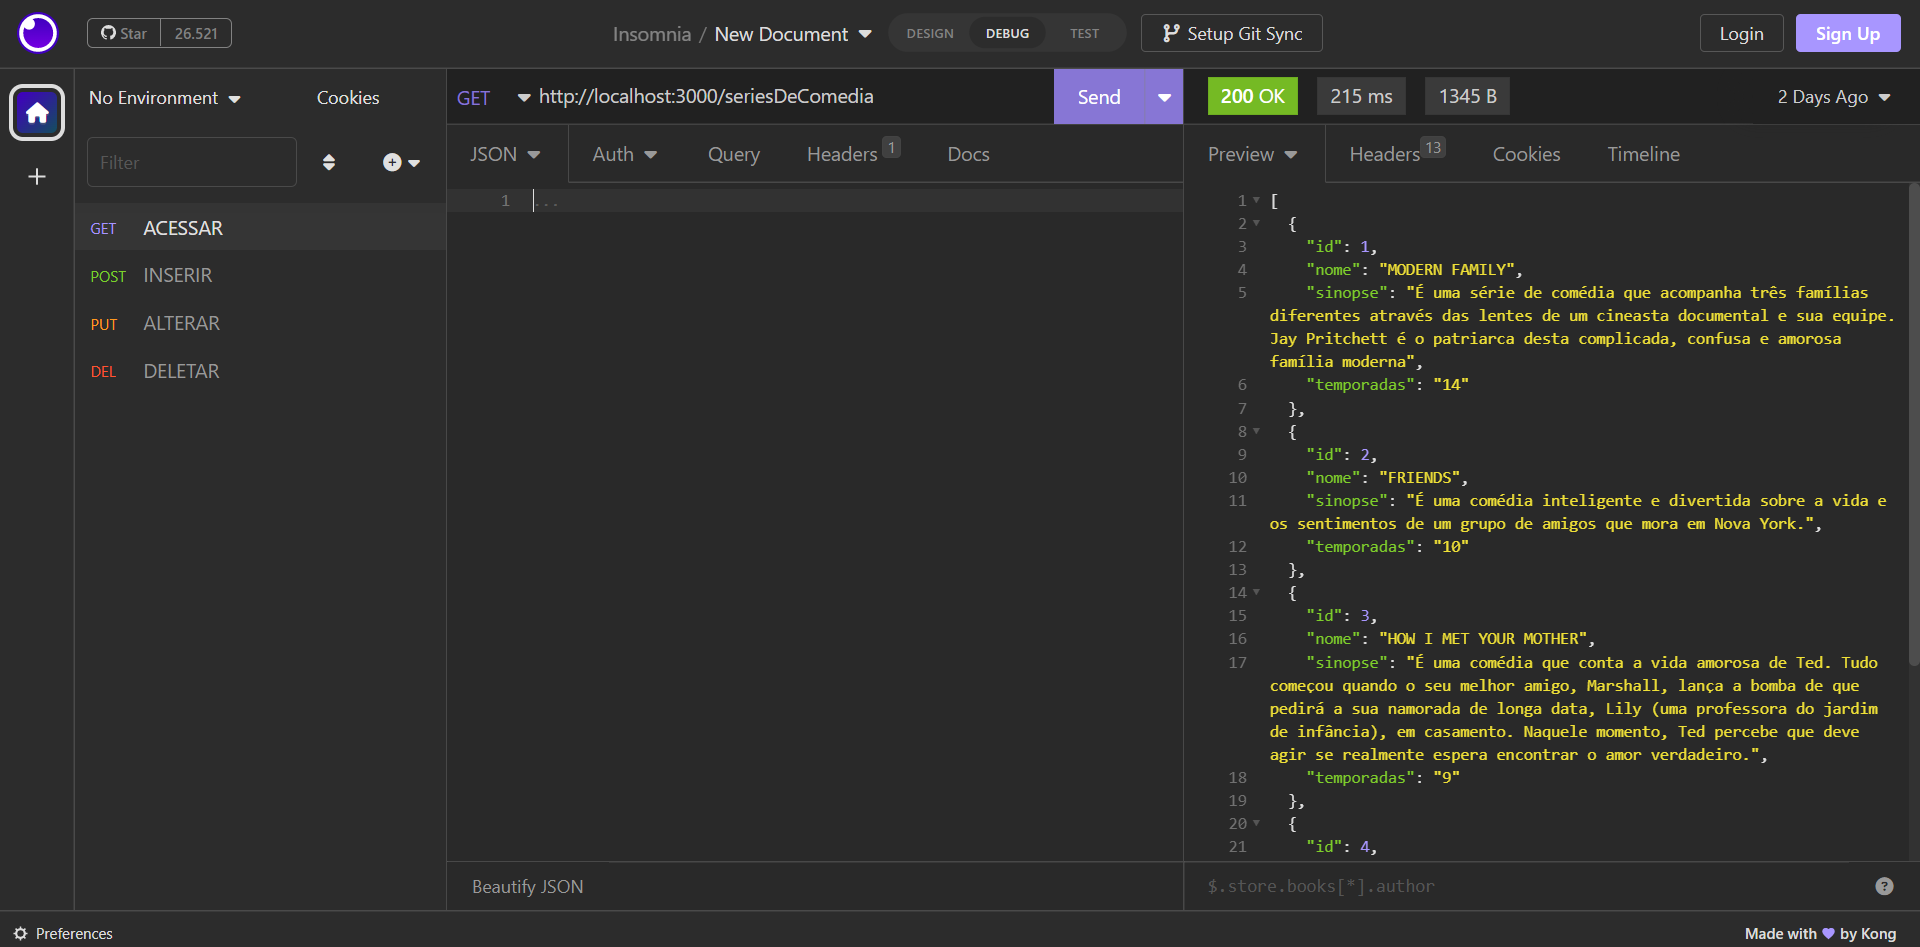Image resolution: width=1920 pixels, height=947 pixels.
Task: Open the Send options dropdown arrow
Action: point(1163,97)
